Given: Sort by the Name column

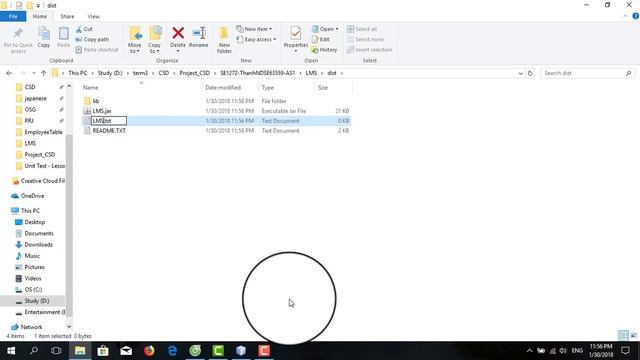Looking at the screenshot, I should pyautogui.click(x=91, y=87).
